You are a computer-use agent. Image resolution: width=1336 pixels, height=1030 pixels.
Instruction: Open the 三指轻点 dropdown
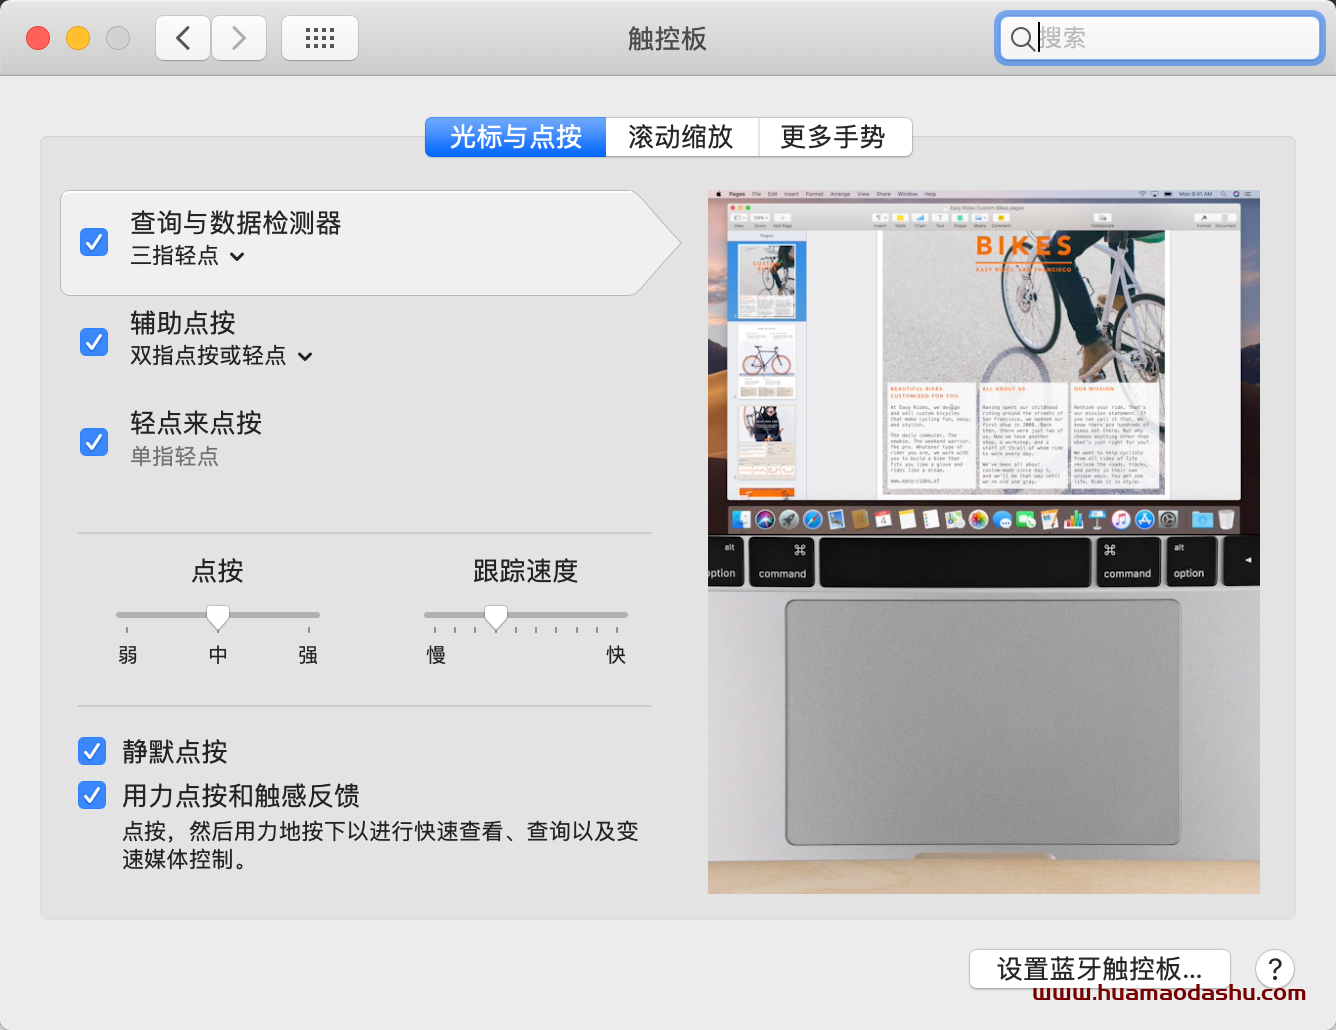[187, 256]
